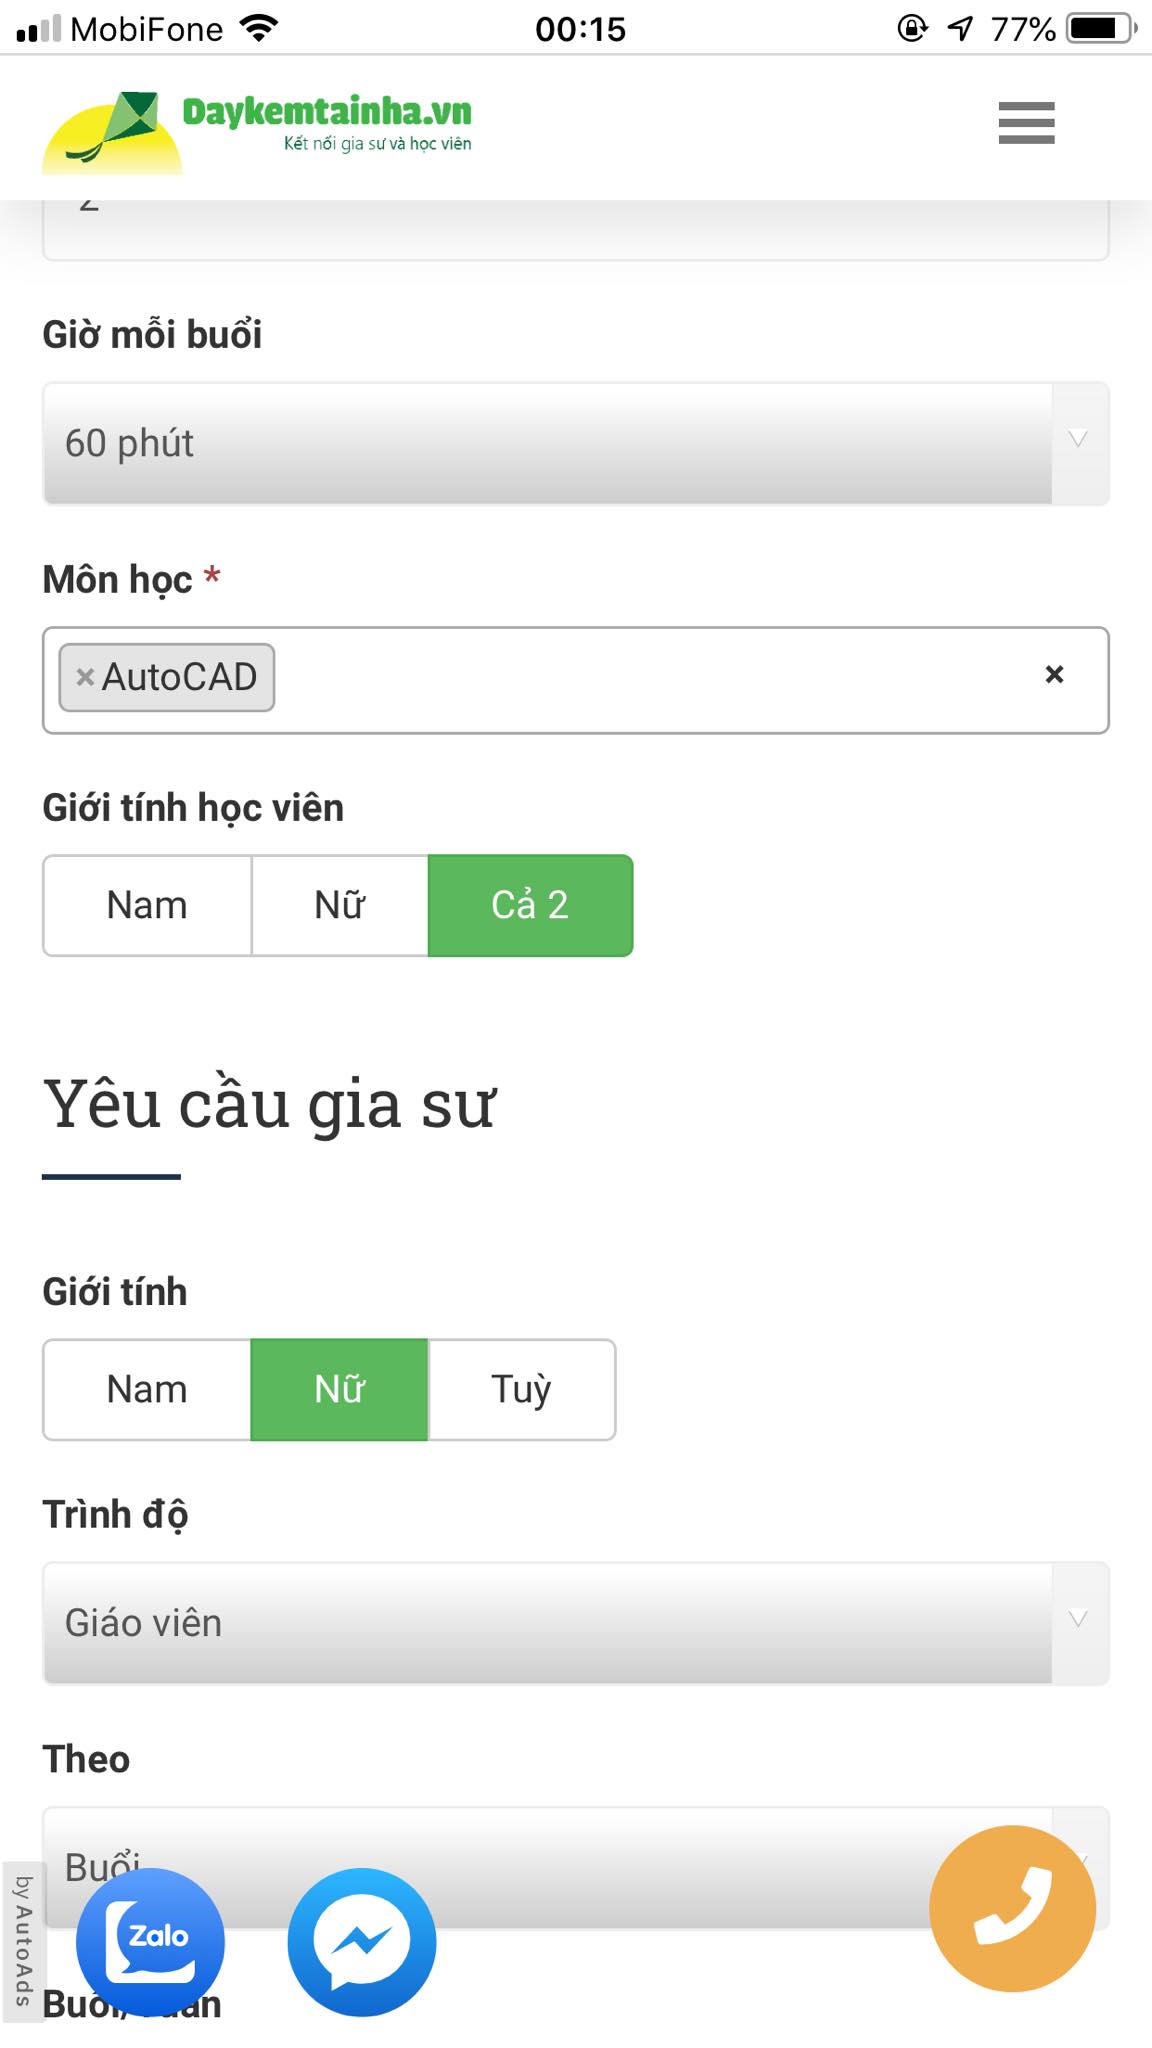Tap the orange phone call button

pos(1013,1907)
